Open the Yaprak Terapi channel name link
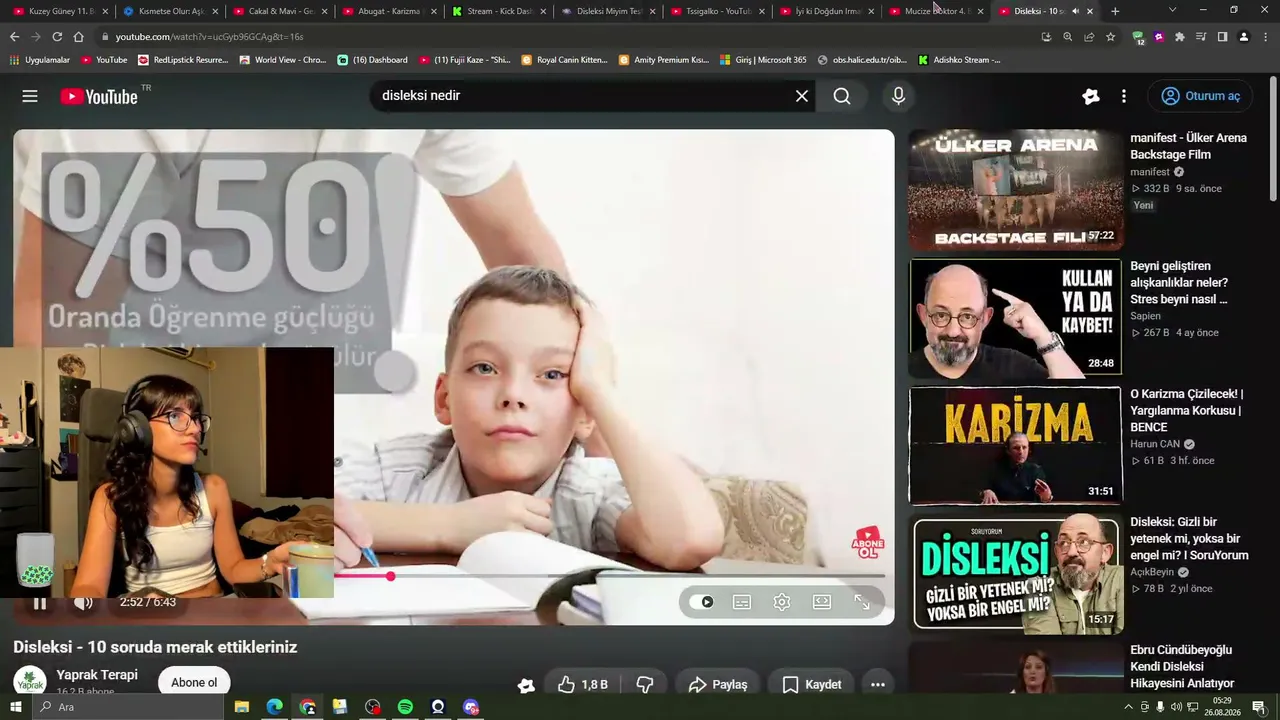1280x720 pixels. 97,675
